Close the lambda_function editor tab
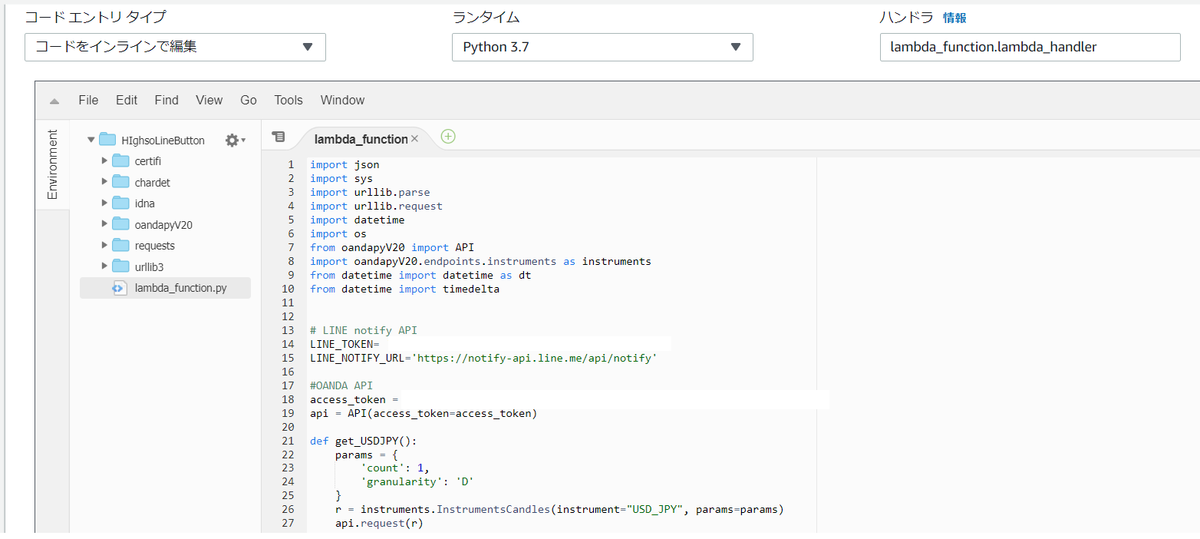Image resolution: width=1200 pixels, height=539 pixels. click(x=415, y=139)
